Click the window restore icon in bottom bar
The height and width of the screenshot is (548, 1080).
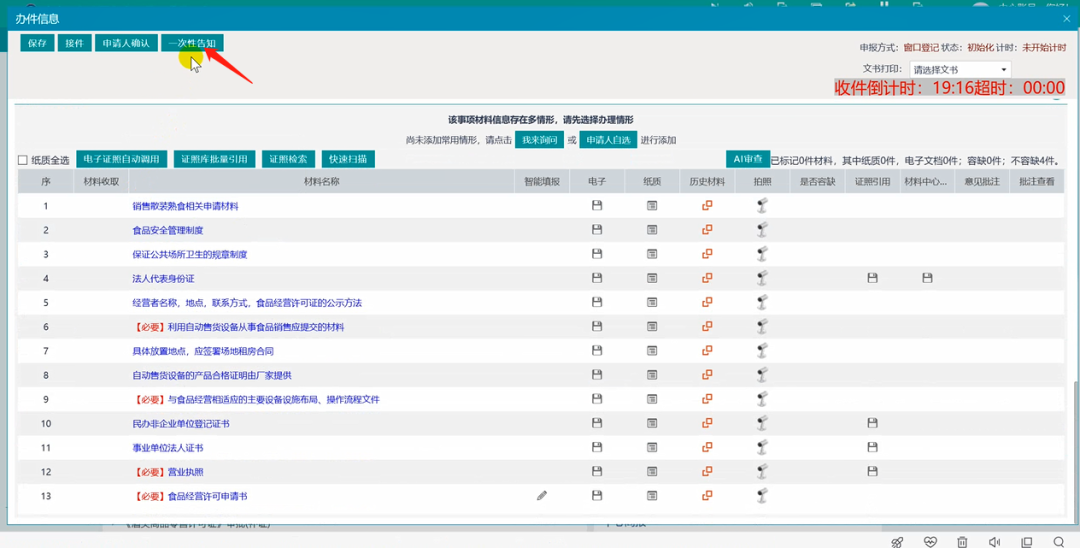(x=1026, y=542)
